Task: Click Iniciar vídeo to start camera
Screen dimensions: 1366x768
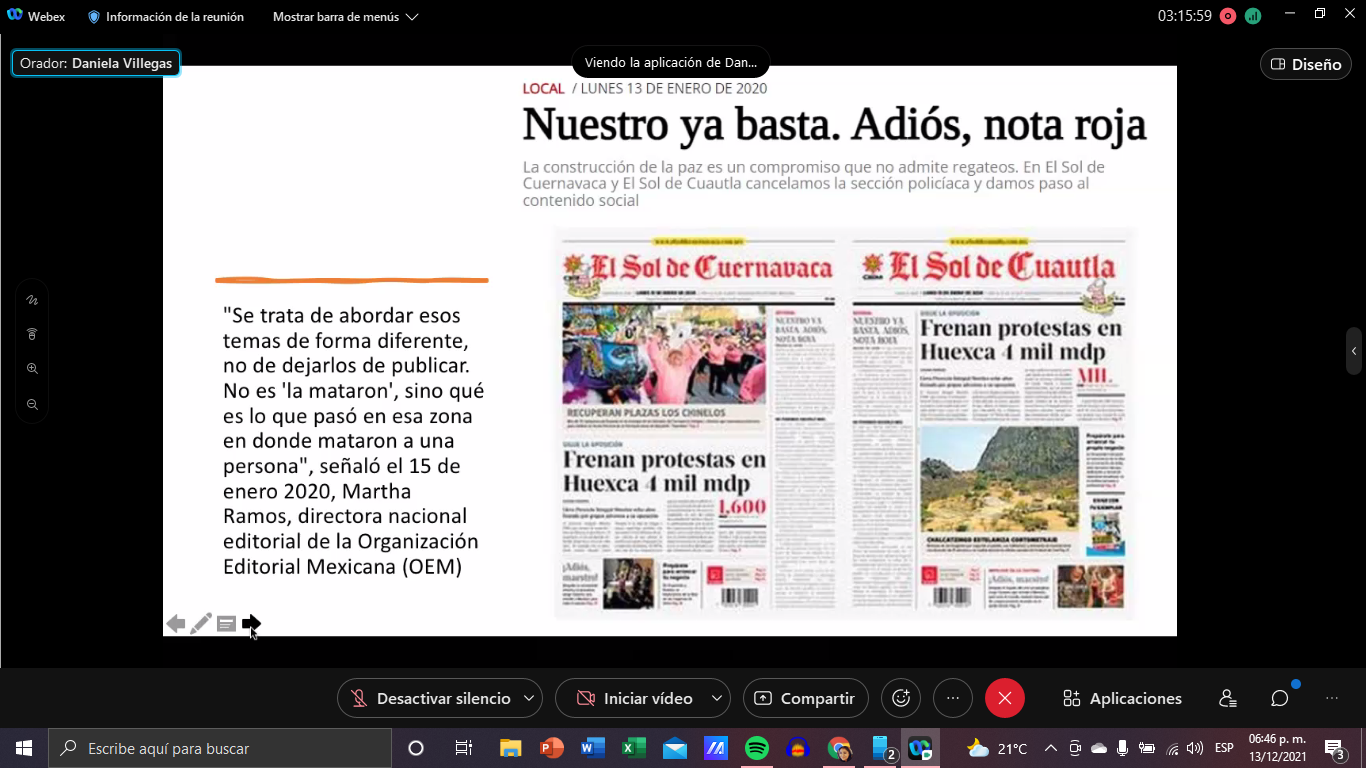Action: click(635, 698)
